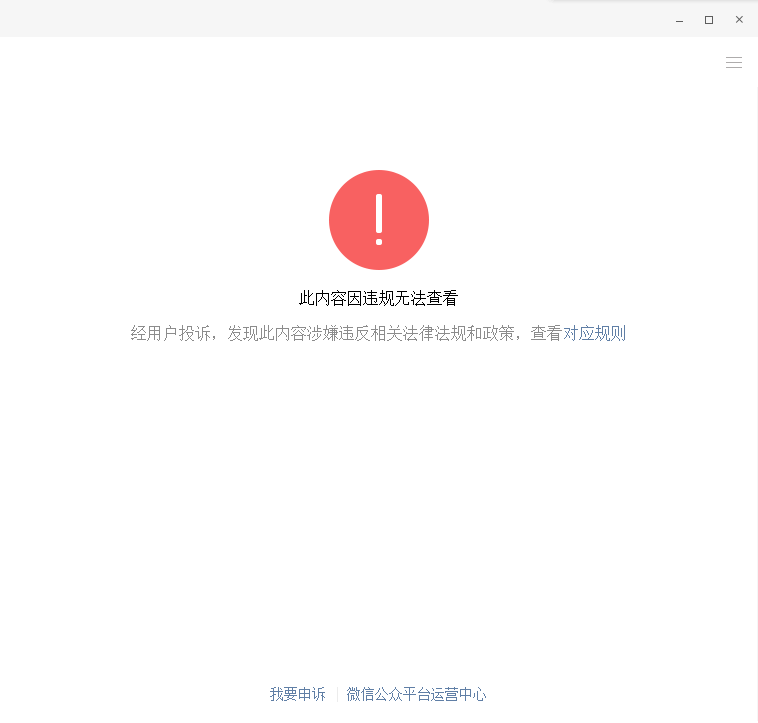Click the word 查看 before 对应规则

click(546, 334)
